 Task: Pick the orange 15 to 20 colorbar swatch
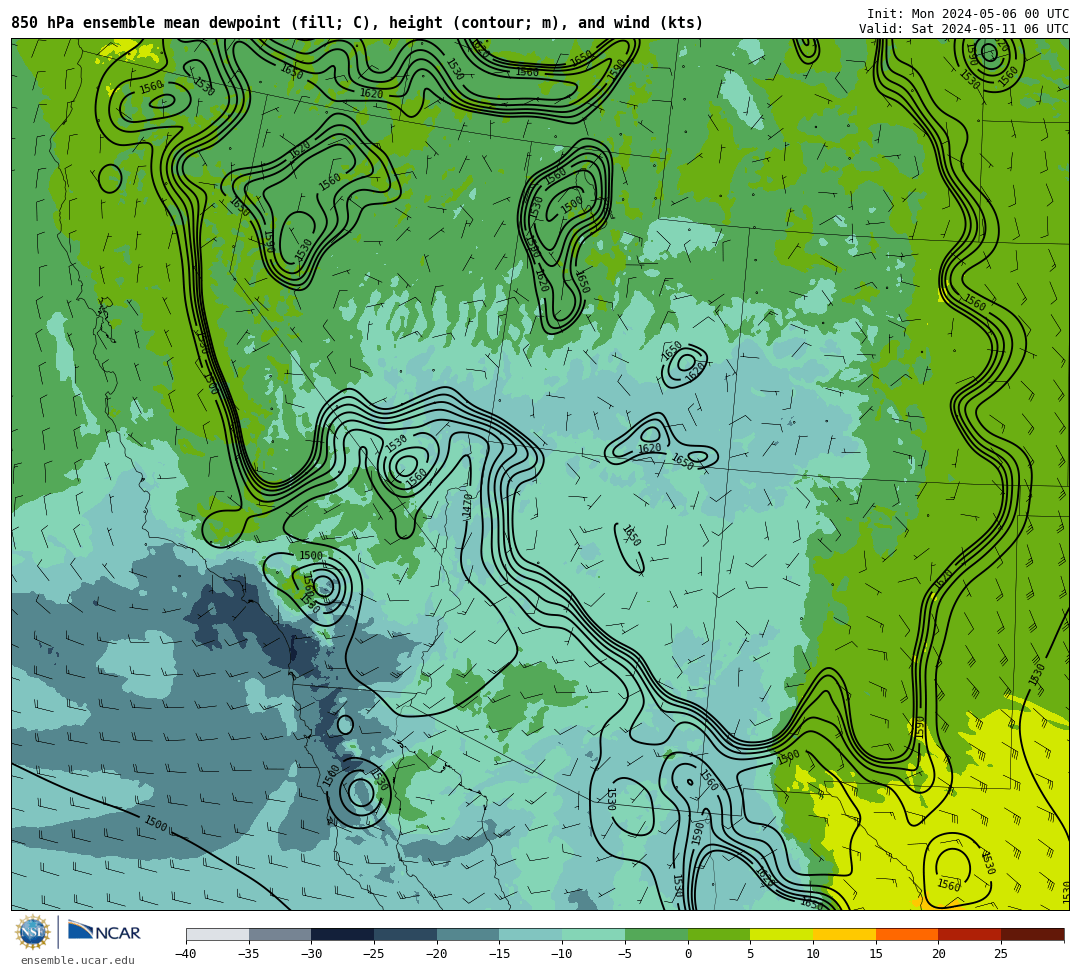[906, 934]
